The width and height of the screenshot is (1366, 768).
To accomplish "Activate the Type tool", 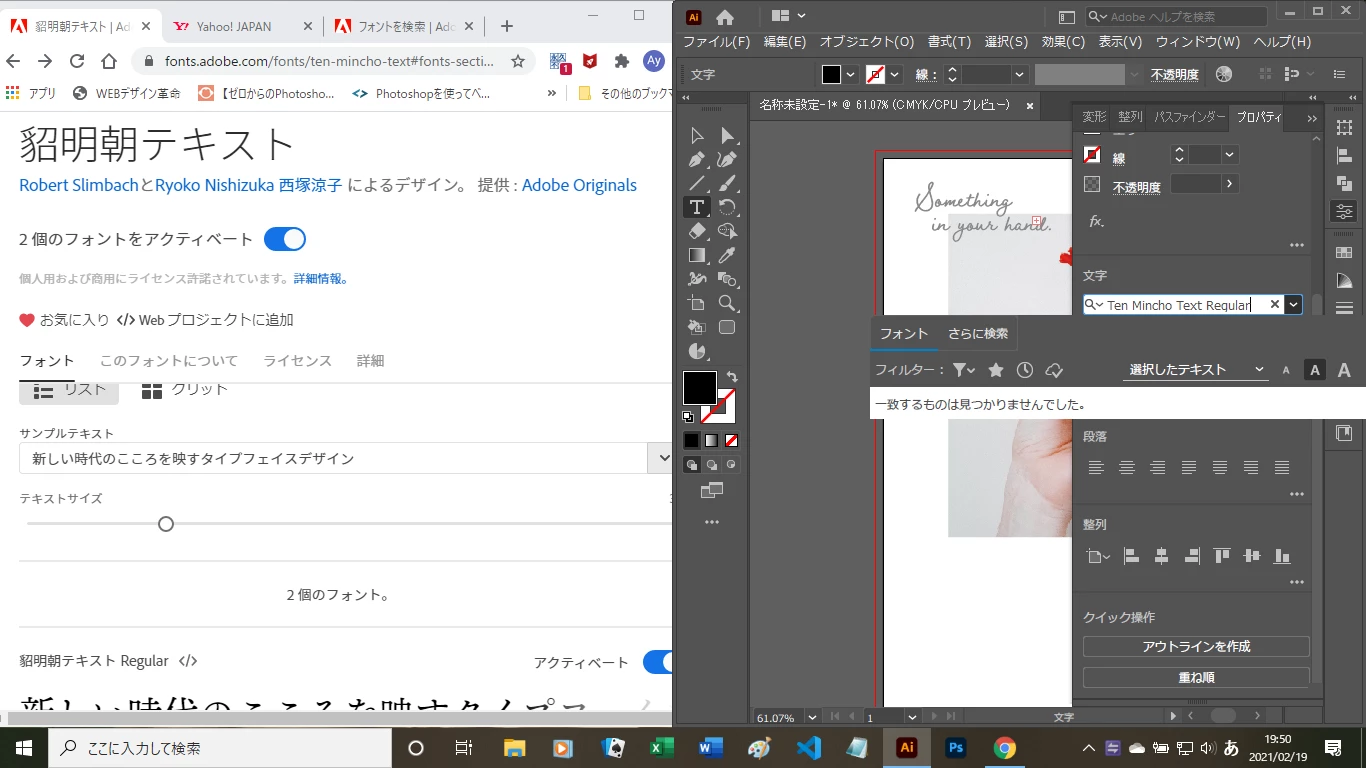I will (697, 207).
